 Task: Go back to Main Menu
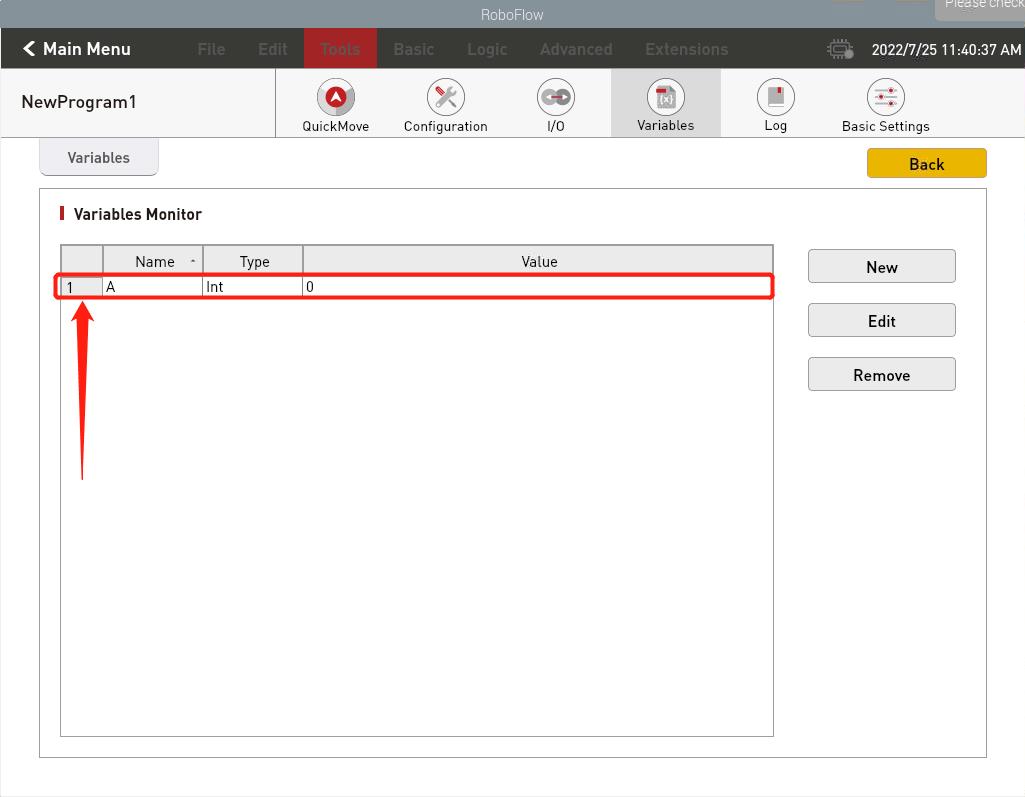pos(77,49)
